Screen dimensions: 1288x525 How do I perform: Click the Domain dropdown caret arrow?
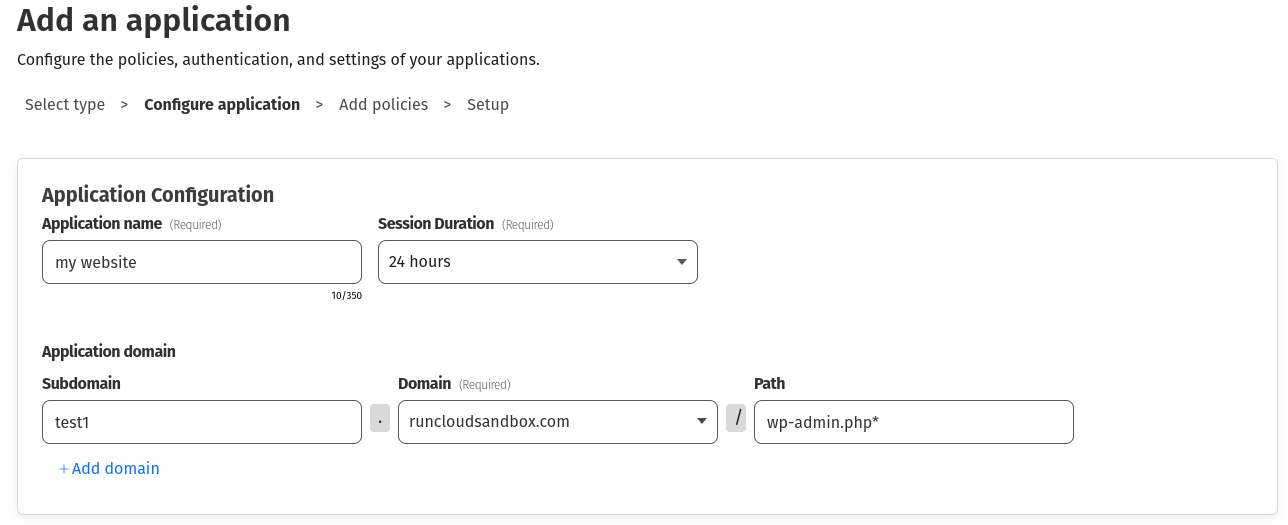pos(701,422)
